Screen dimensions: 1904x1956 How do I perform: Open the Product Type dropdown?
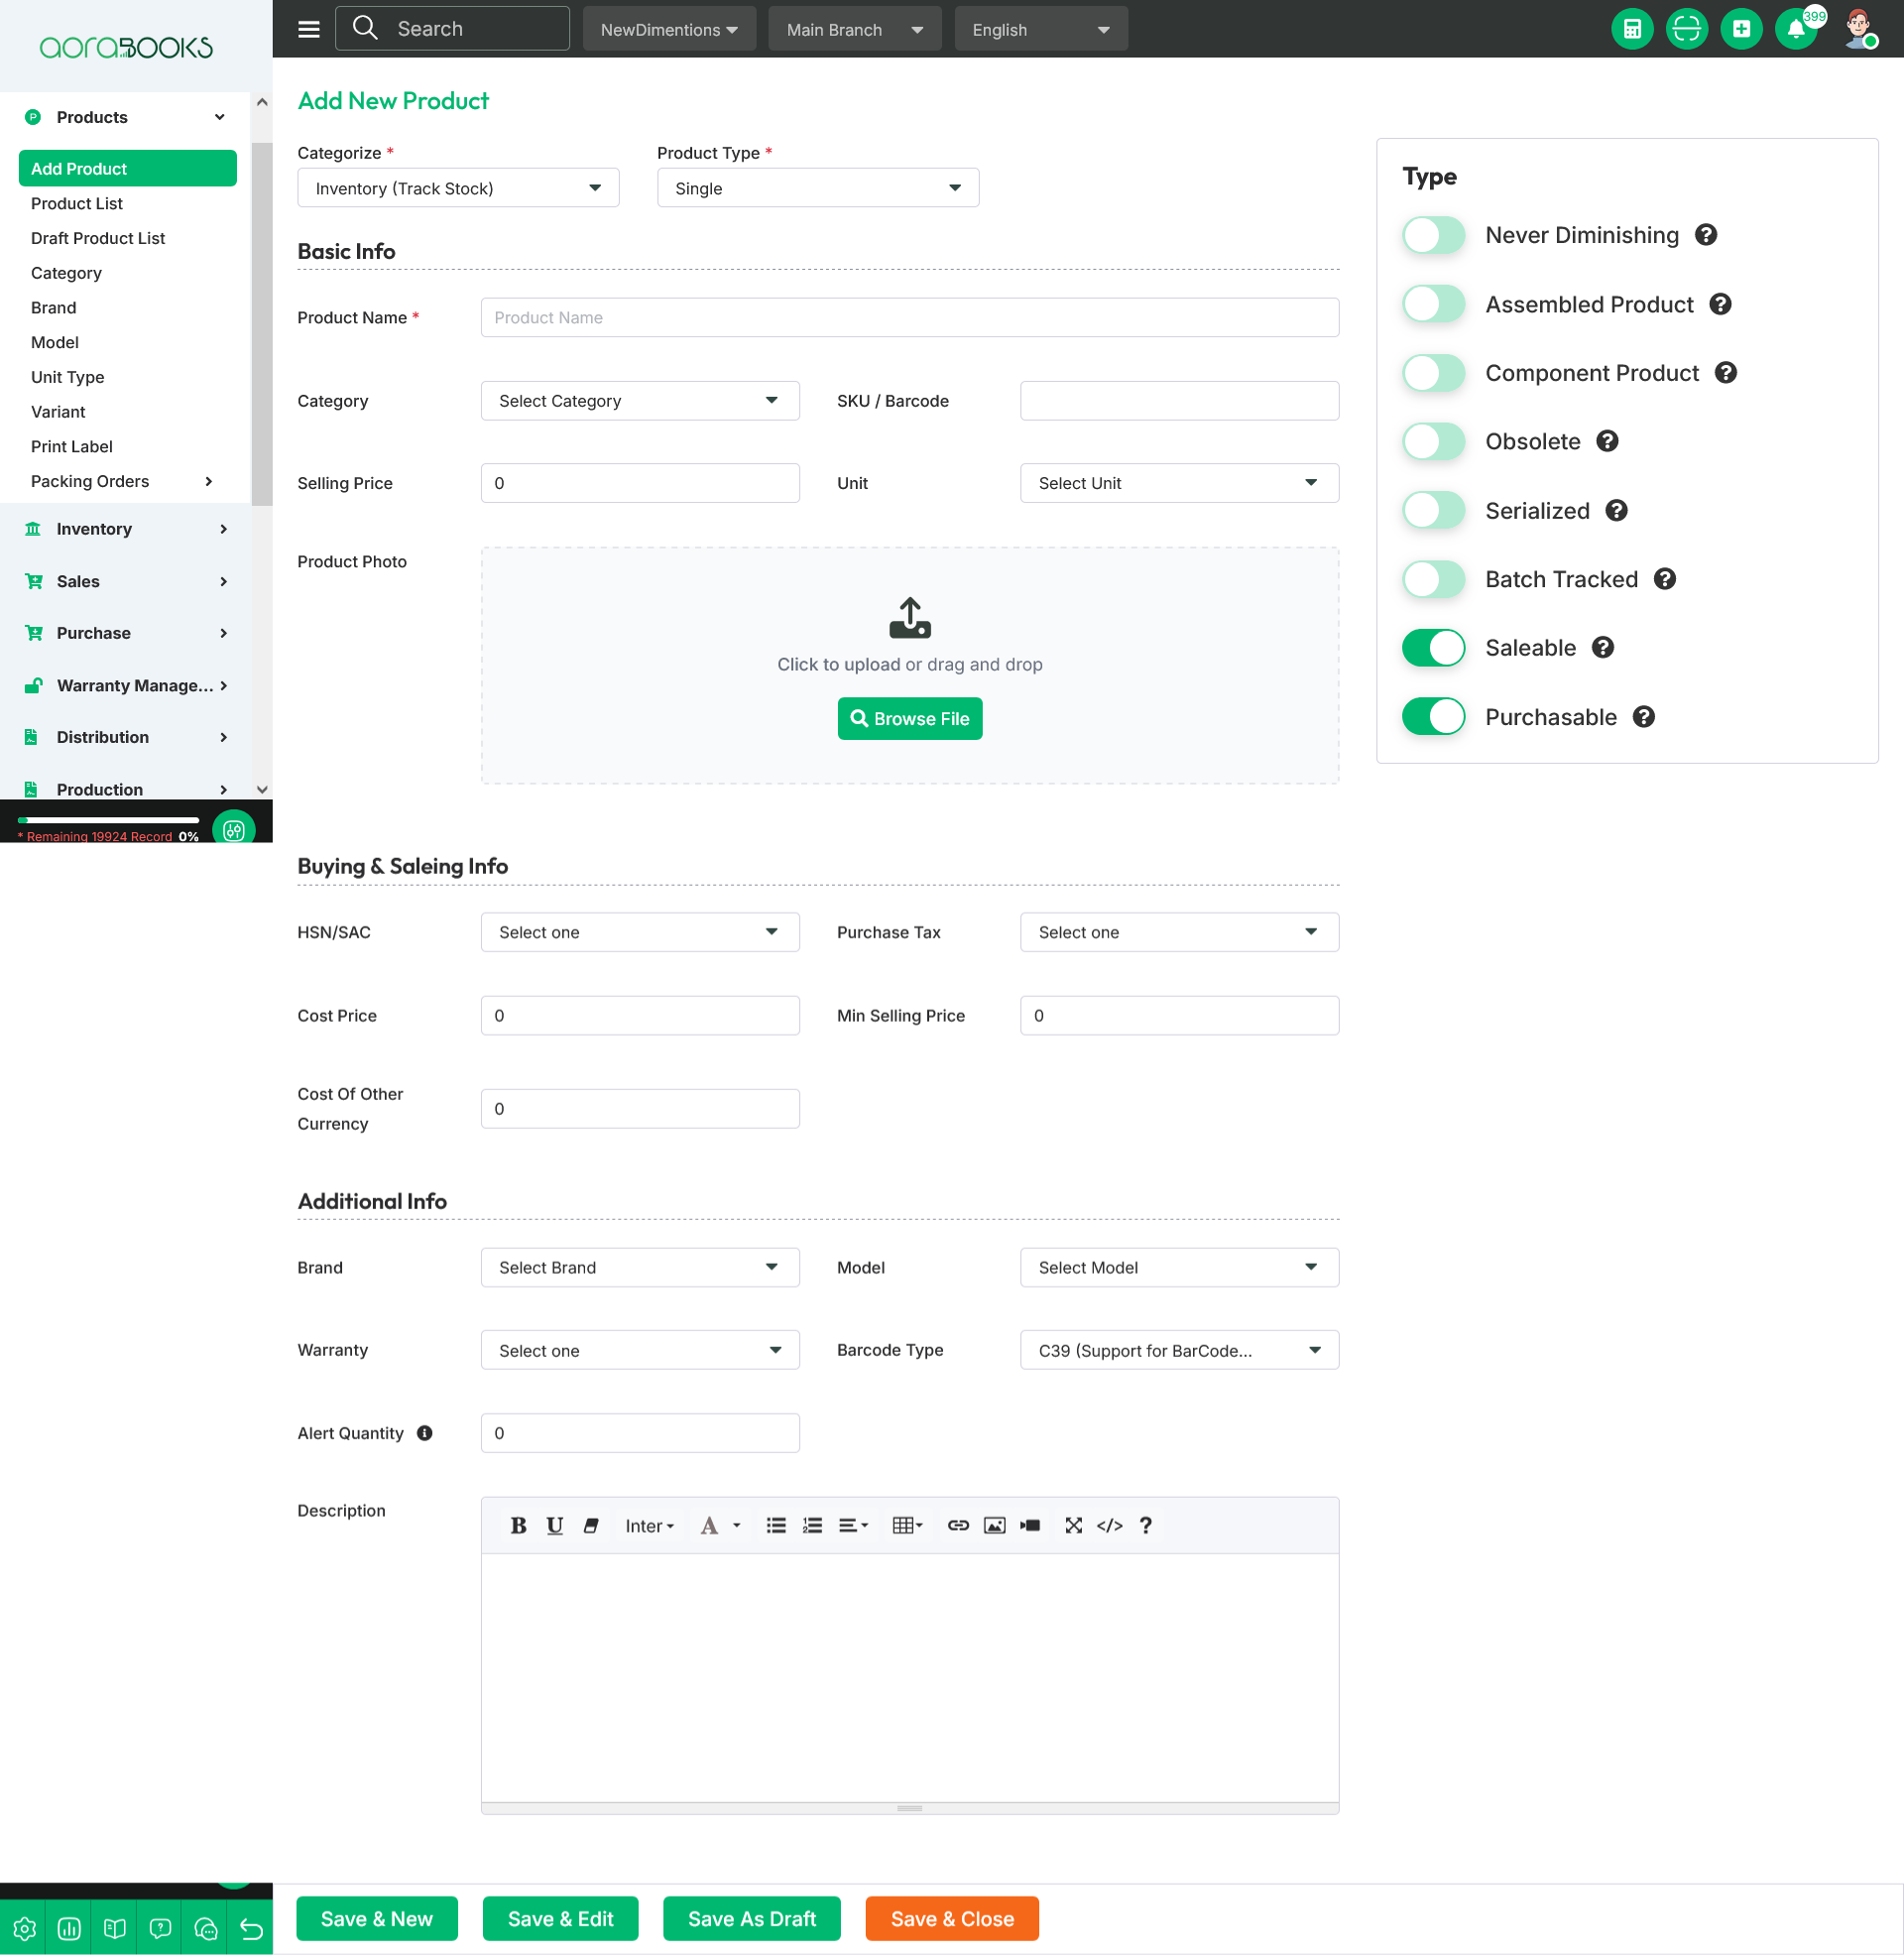click(x=817, y=188)
